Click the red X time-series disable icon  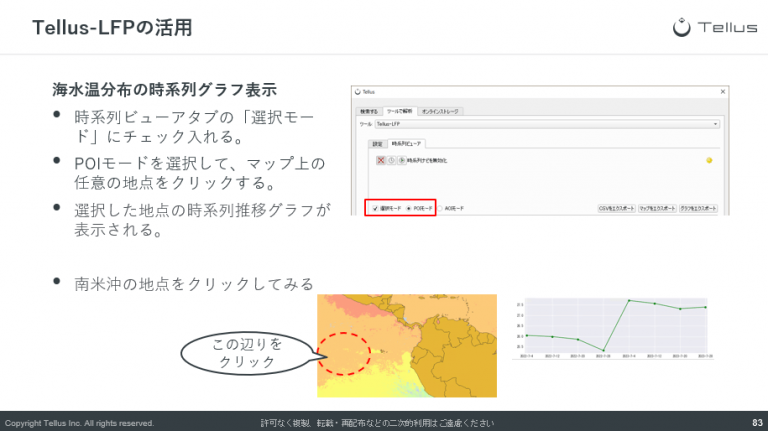click(381, 160)
